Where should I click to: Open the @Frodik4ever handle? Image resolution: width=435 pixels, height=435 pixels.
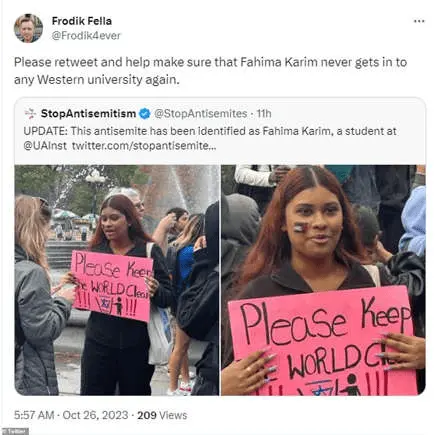tap(86, 36)
